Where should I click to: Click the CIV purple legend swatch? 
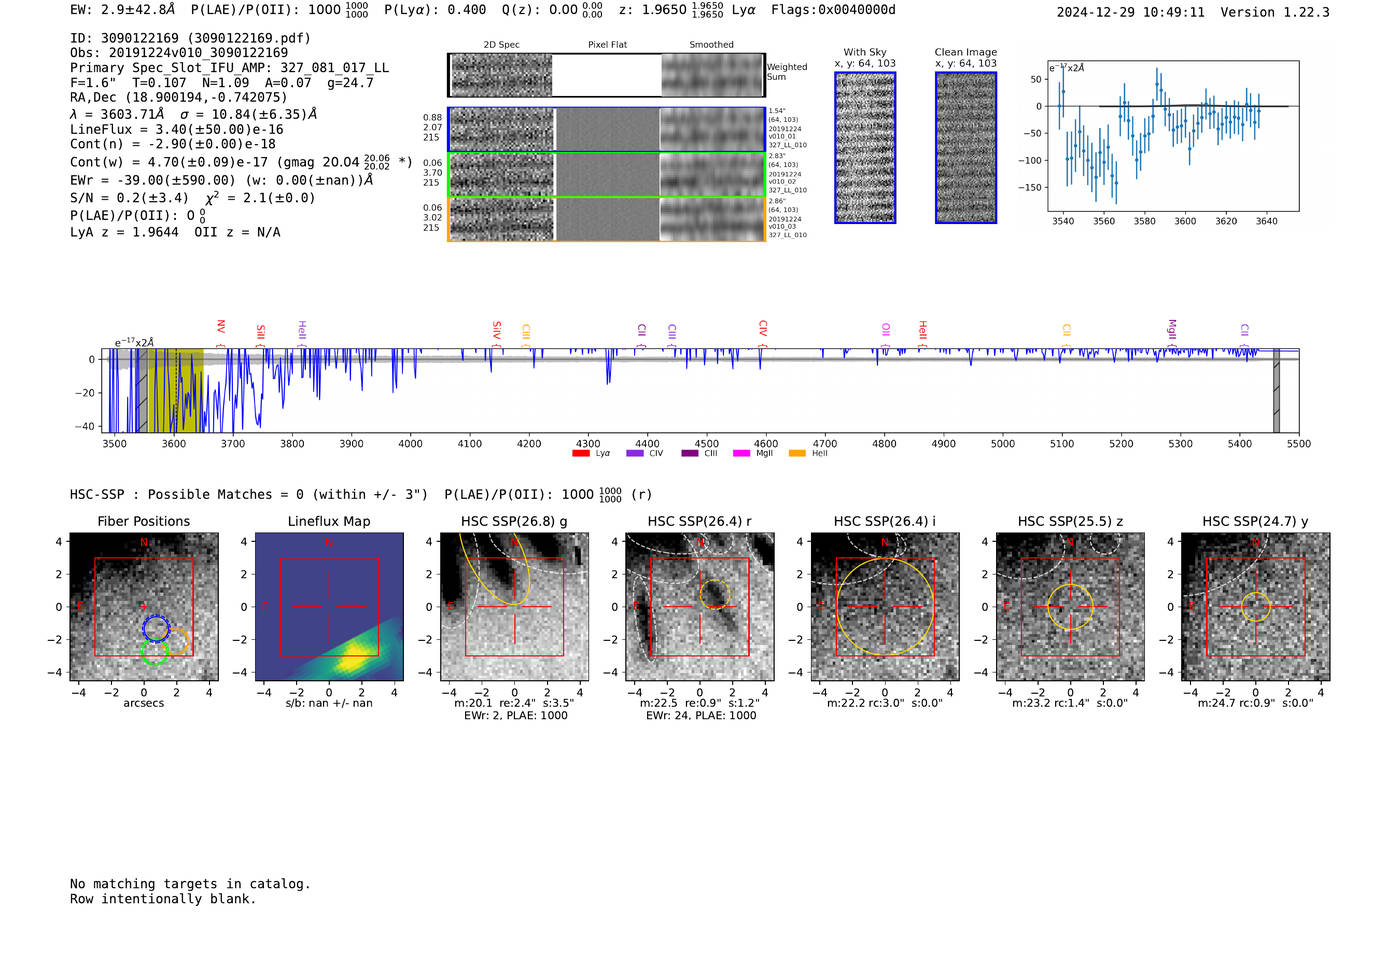635,453
